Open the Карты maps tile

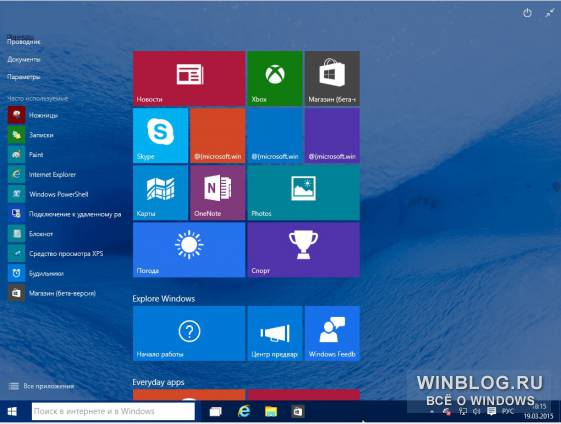(160, 193)
